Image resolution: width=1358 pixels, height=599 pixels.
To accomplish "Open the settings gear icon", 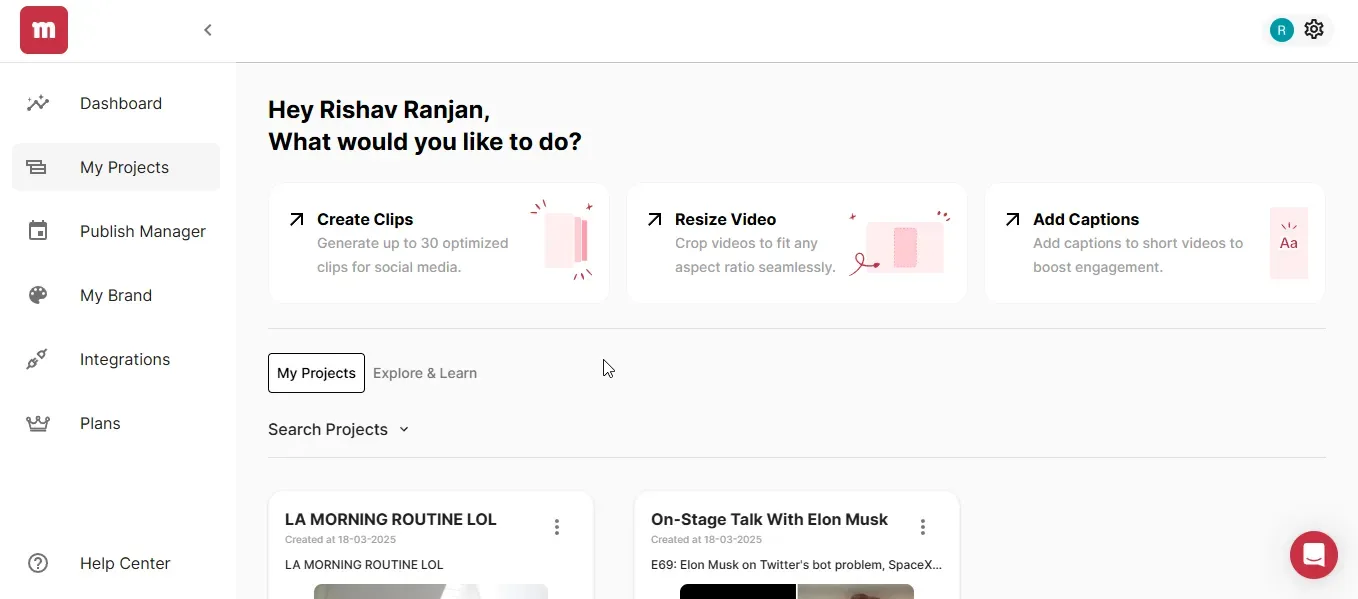I will pos(1314,30).
